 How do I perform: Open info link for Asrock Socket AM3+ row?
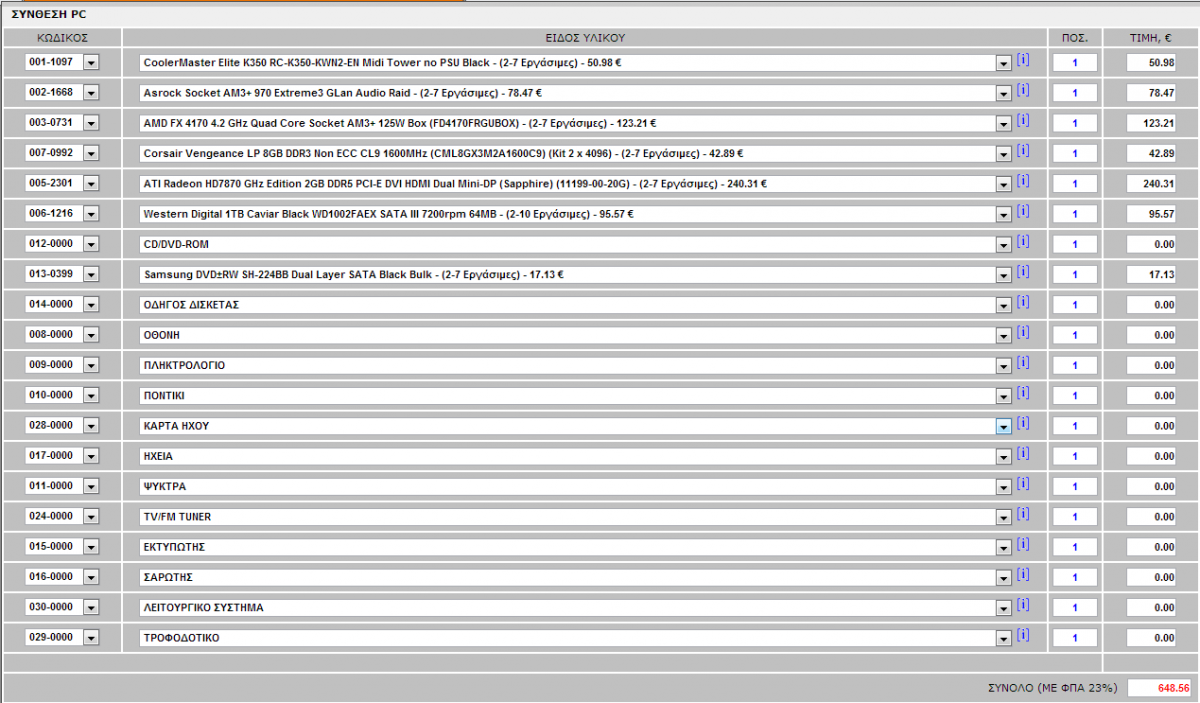tap(1023, 90)
